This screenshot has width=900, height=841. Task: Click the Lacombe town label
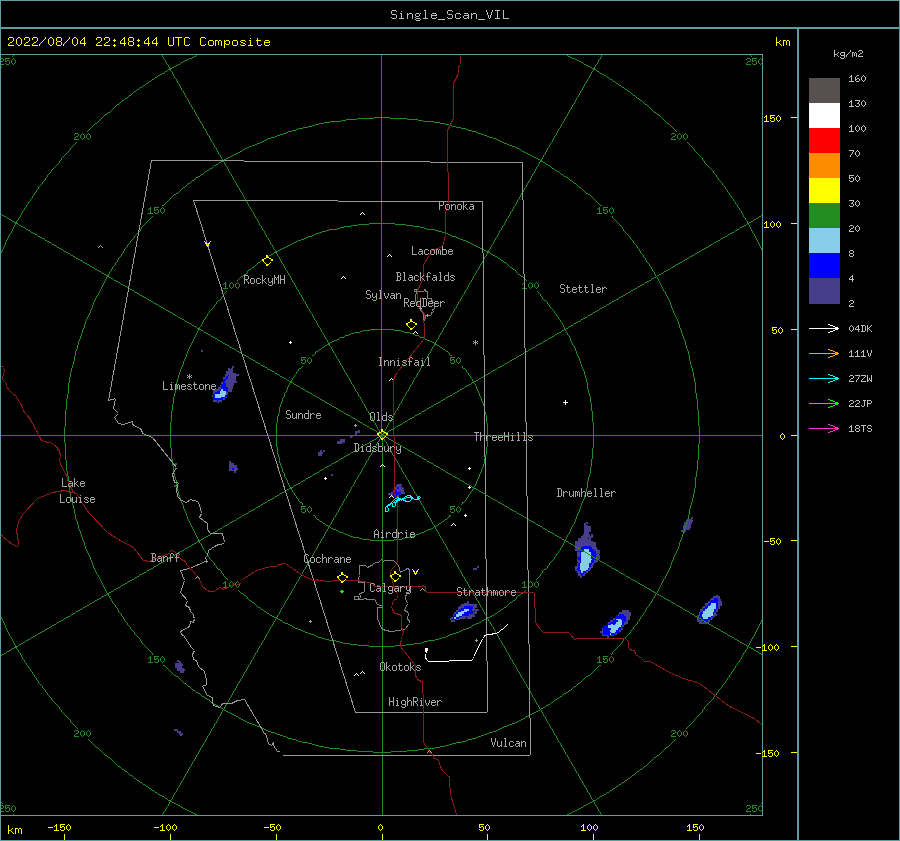click(x=432, y=251)
